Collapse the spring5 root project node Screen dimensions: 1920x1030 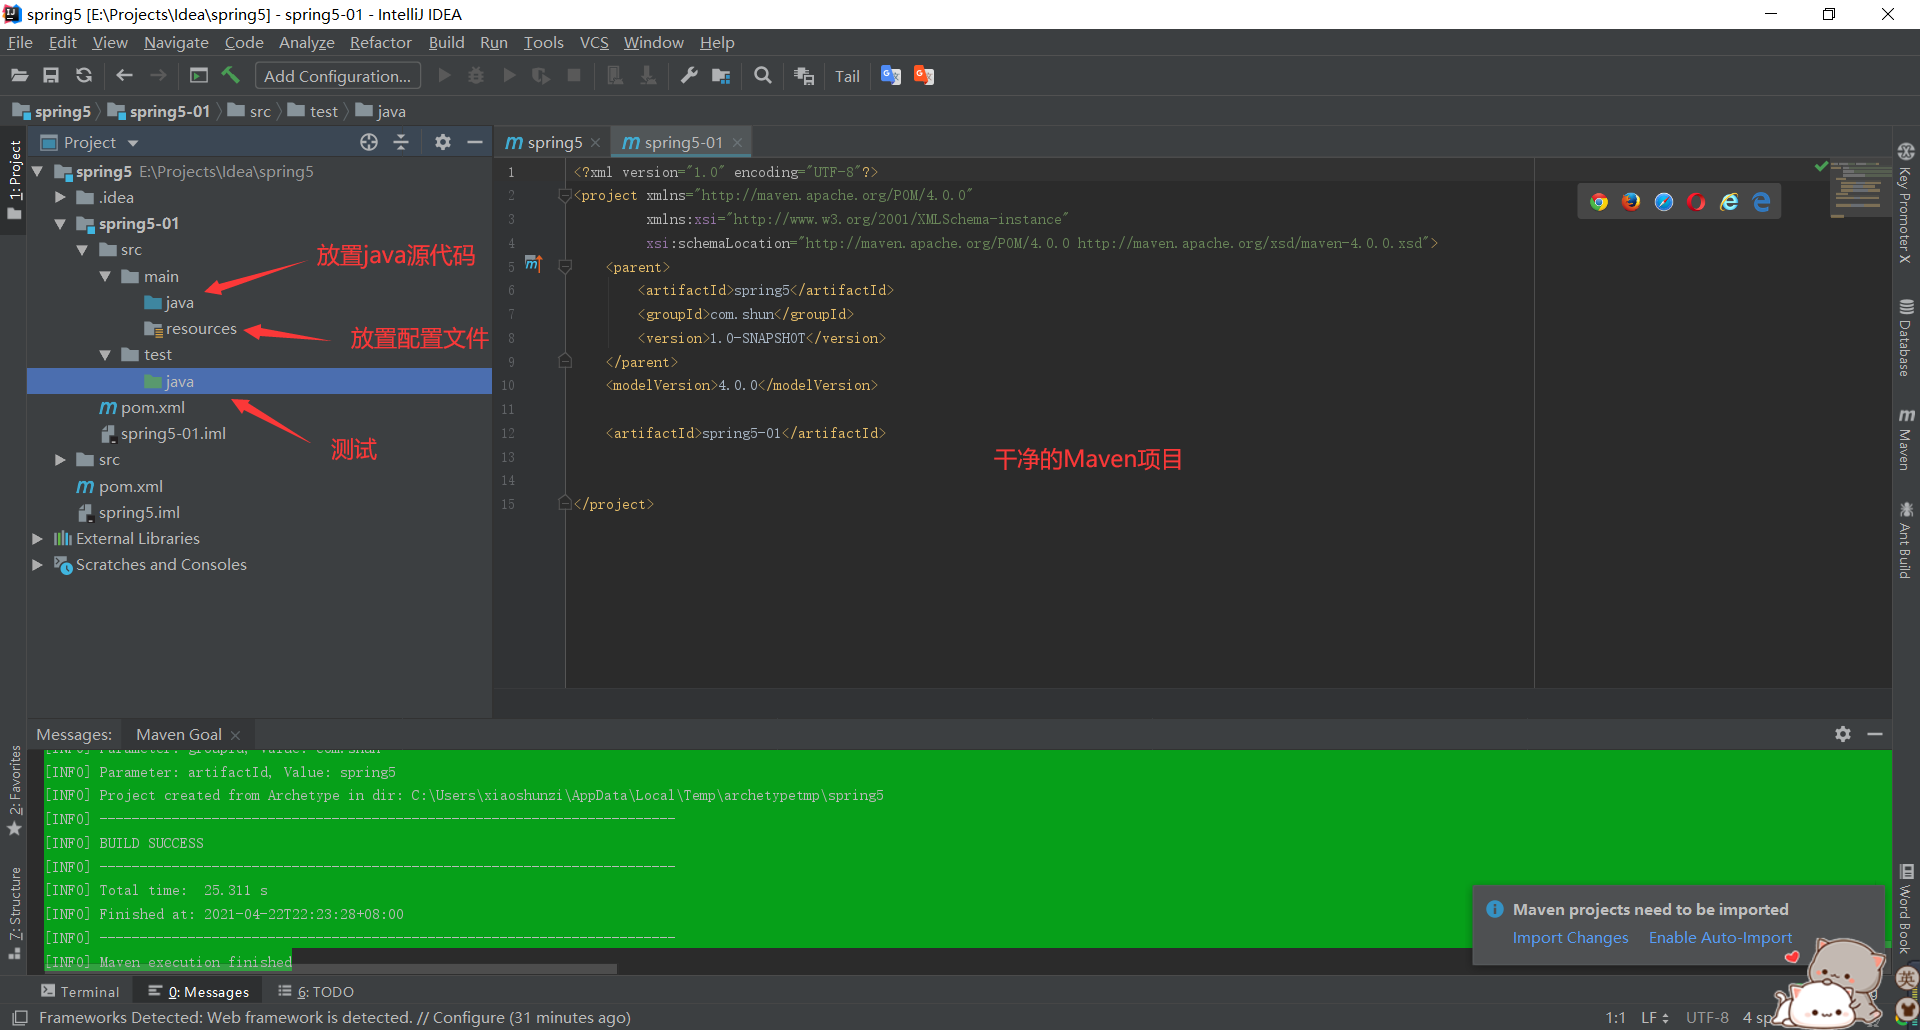click(38, 171)
